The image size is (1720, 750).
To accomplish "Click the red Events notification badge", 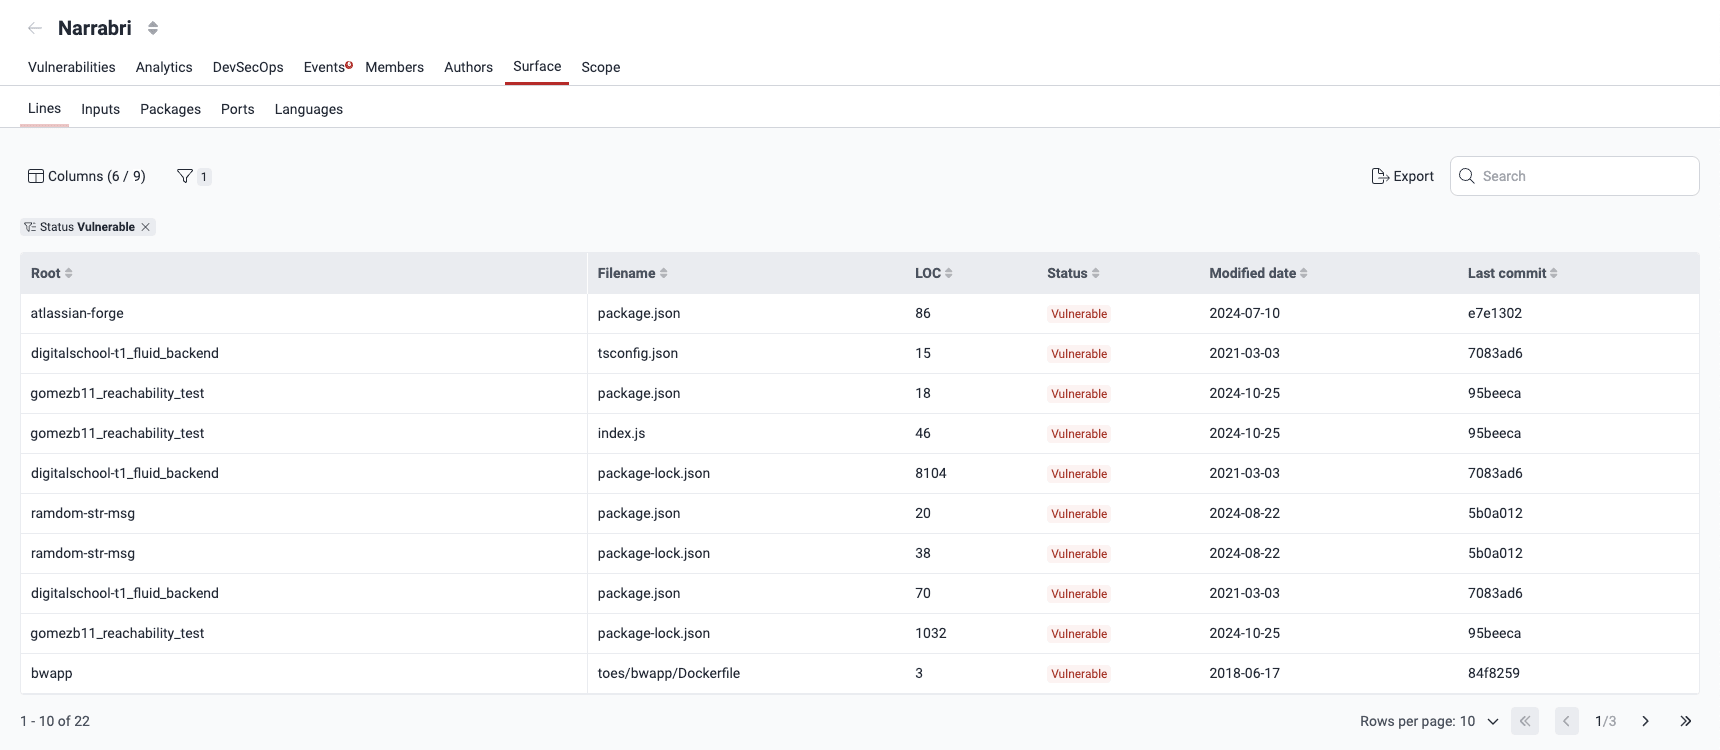I will point(349,65).
